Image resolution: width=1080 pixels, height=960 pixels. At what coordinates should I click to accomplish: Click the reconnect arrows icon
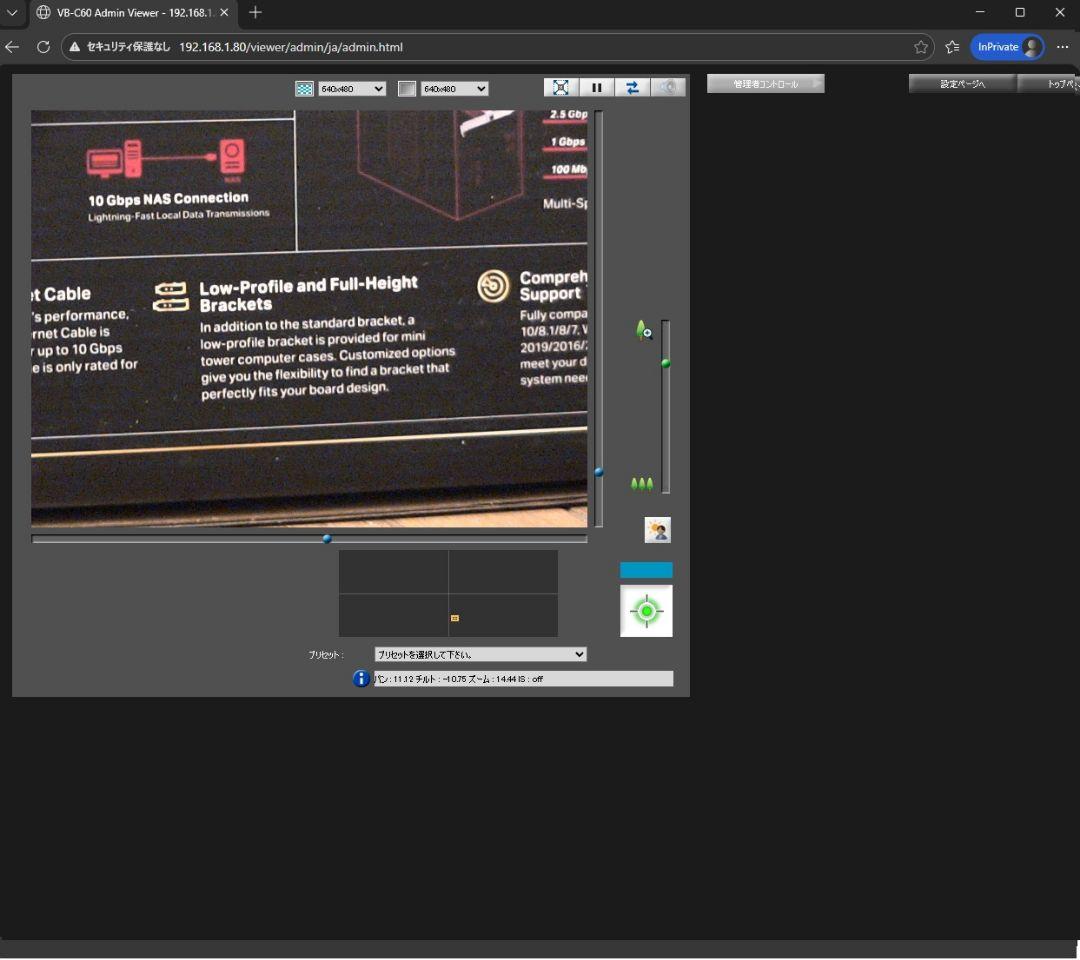(x=632, y=88)
